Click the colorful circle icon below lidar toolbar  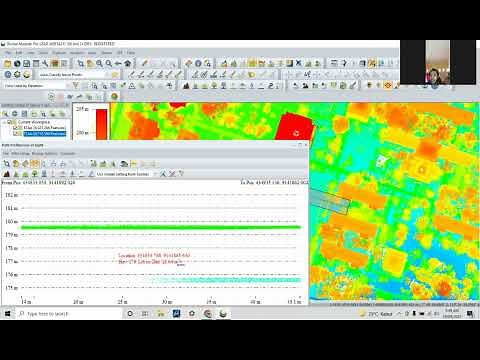pyautogui.click(x=114, y=96)
